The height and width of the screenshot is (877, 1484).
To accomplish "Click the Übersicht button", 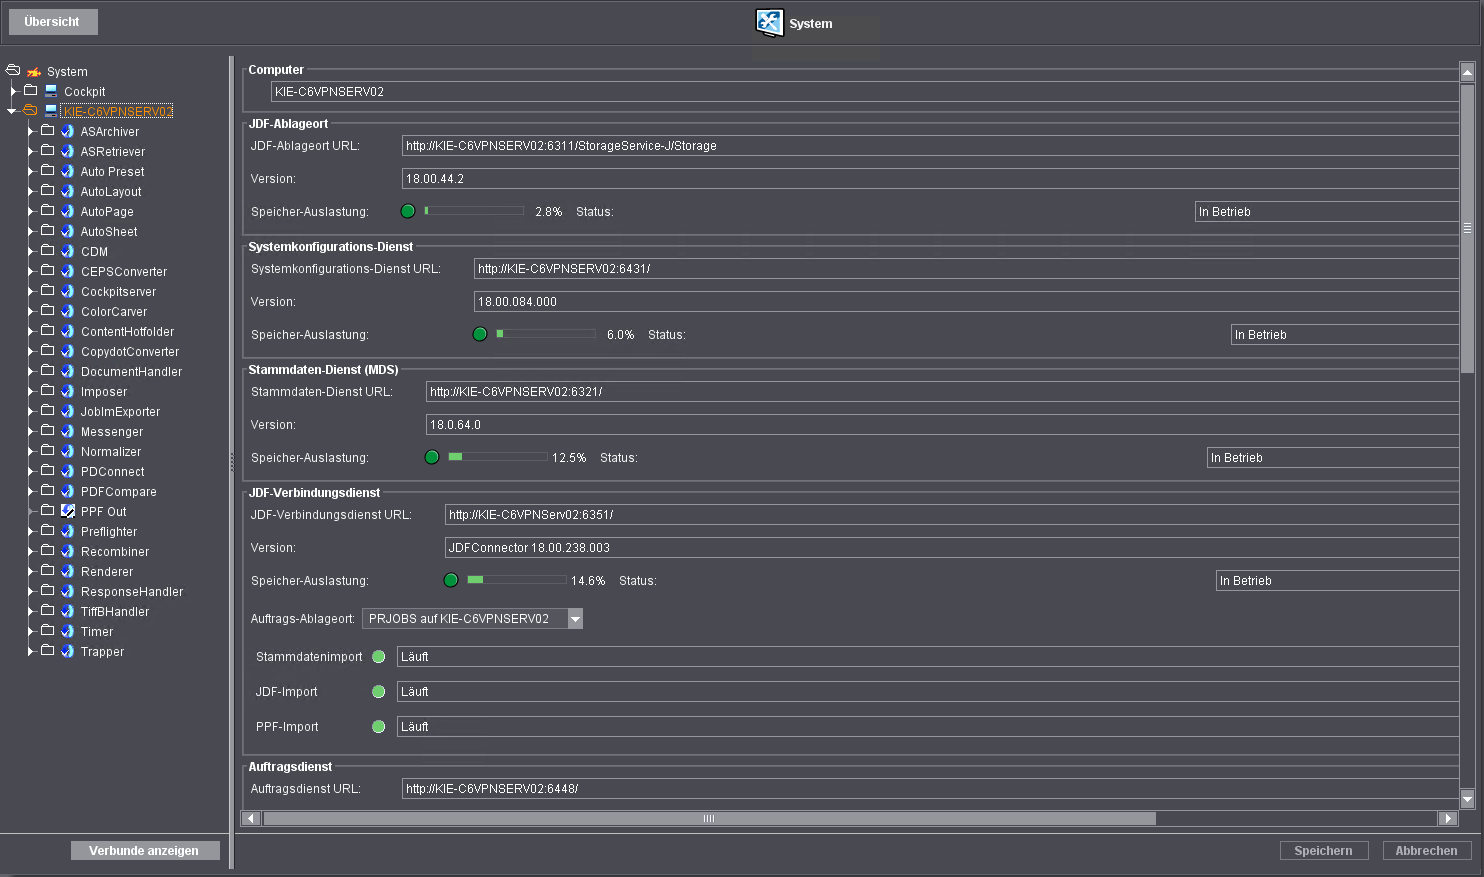I will 52,22.
